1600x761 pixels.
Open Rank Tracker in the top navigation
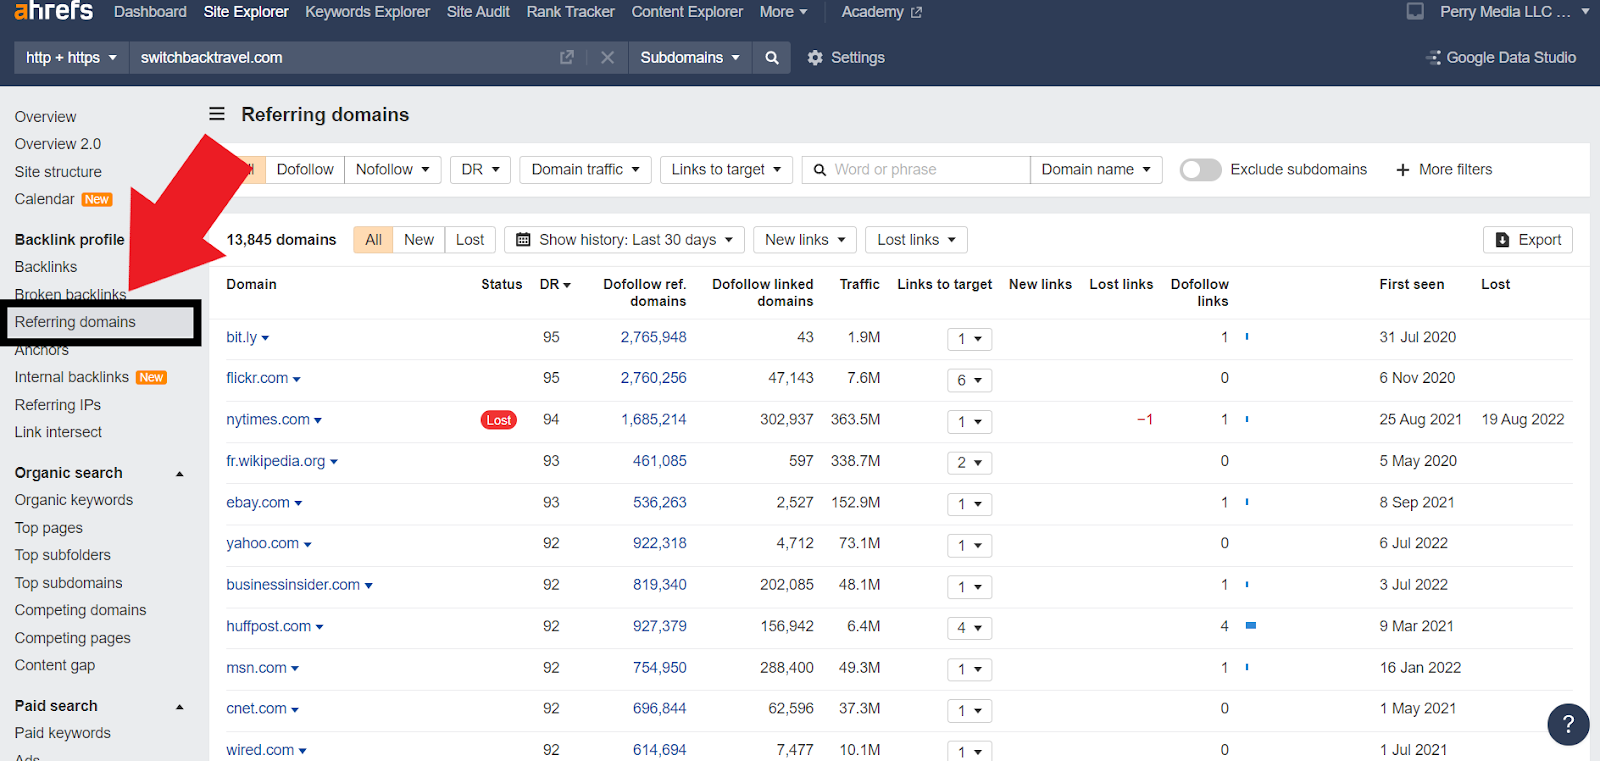click(571, 12)
